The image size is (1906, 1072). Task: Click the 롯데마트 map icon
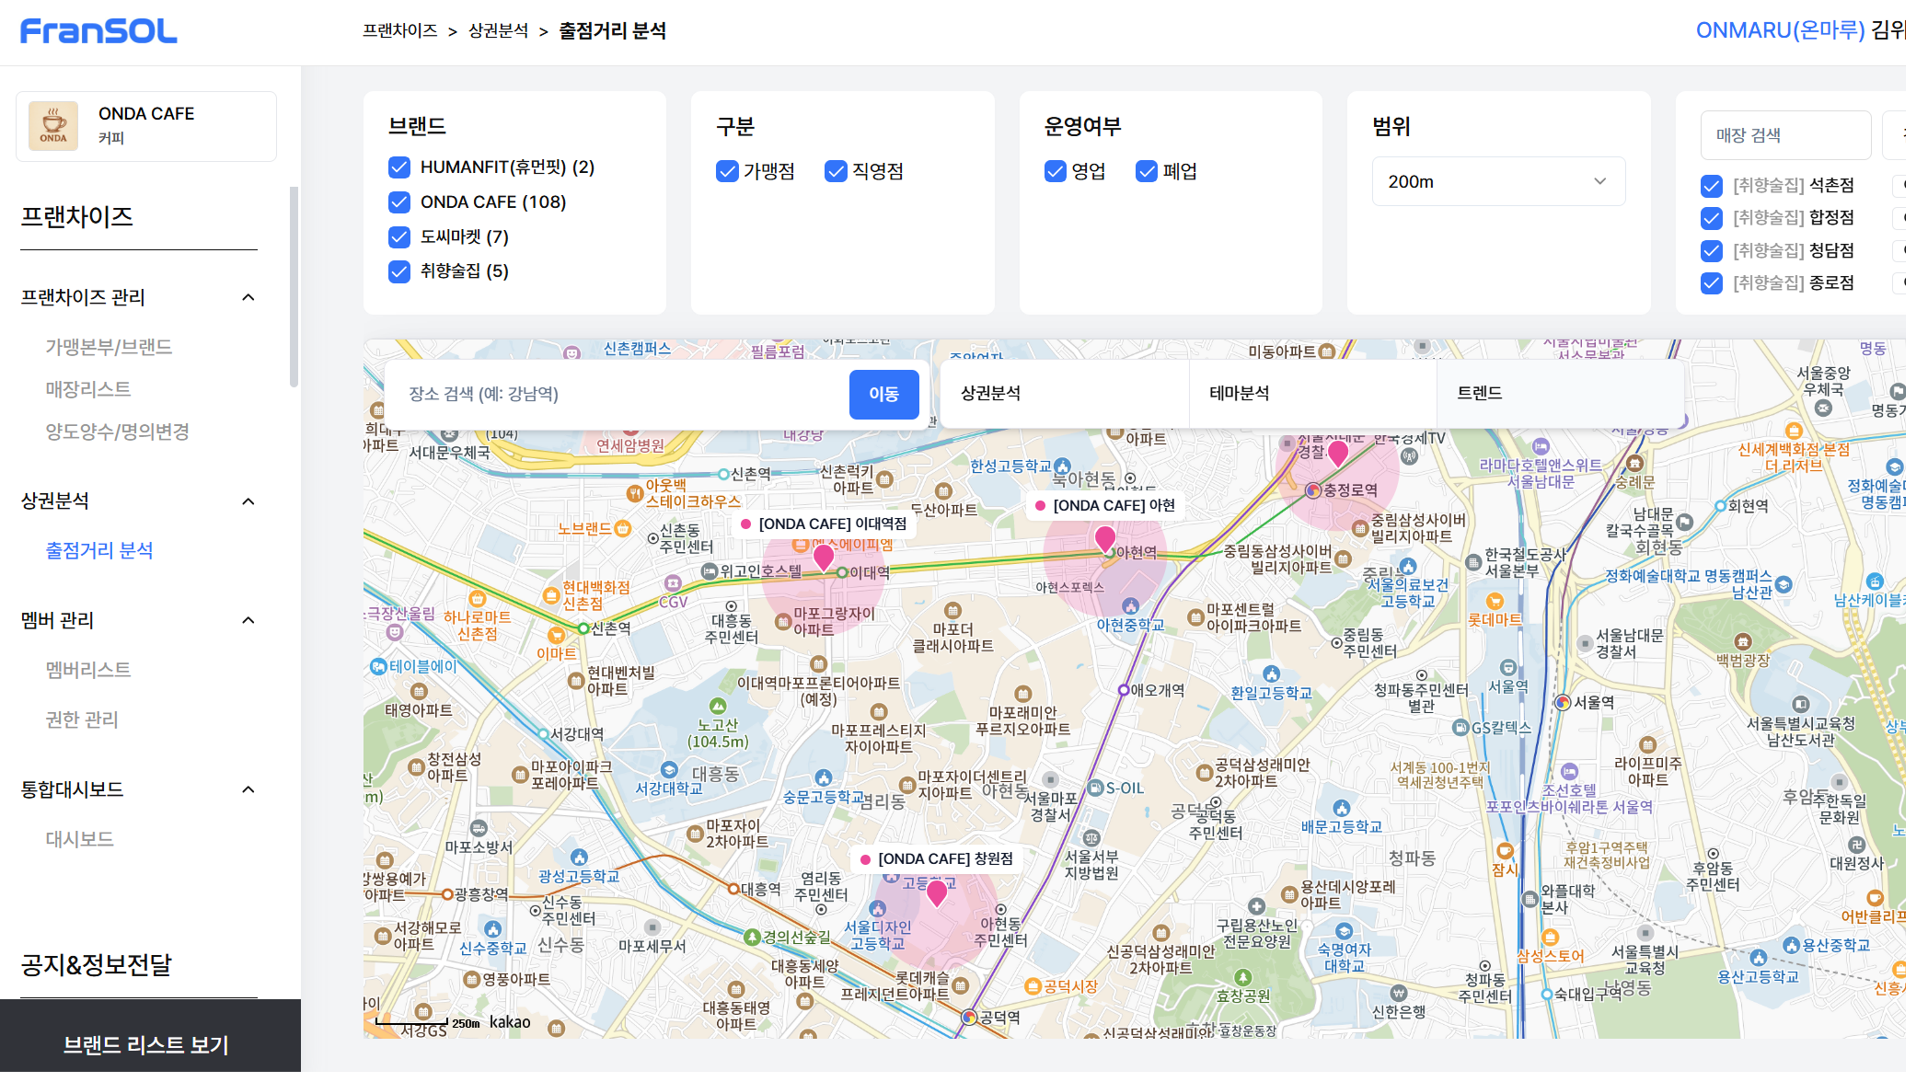click(x=1495, y=601)
